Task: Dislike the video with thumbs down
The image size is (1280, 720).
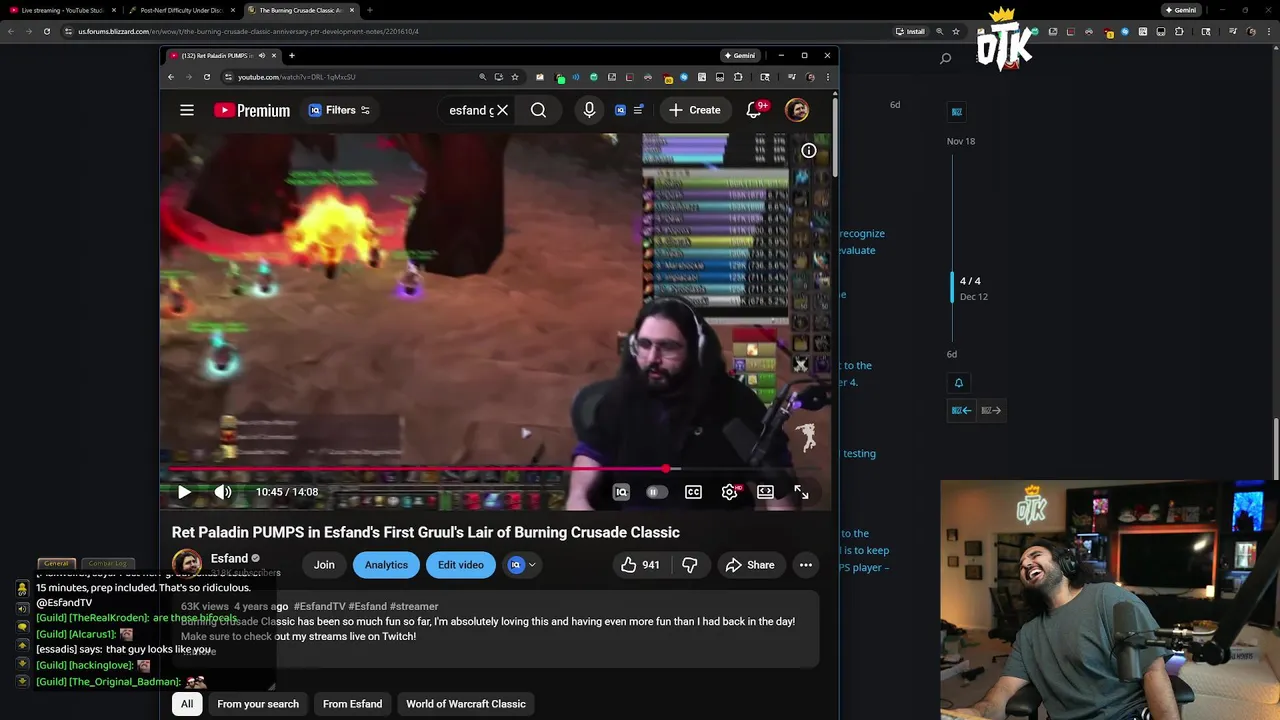Action: pos(689,565)
